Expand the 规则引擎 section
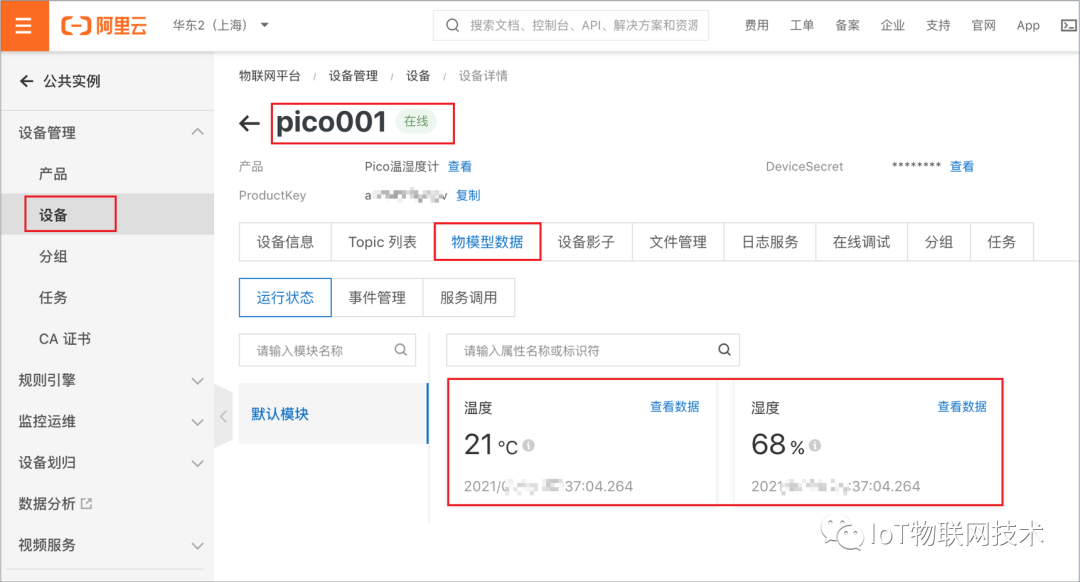Viewport: 1080px width, 582px height. coord(197,381)
